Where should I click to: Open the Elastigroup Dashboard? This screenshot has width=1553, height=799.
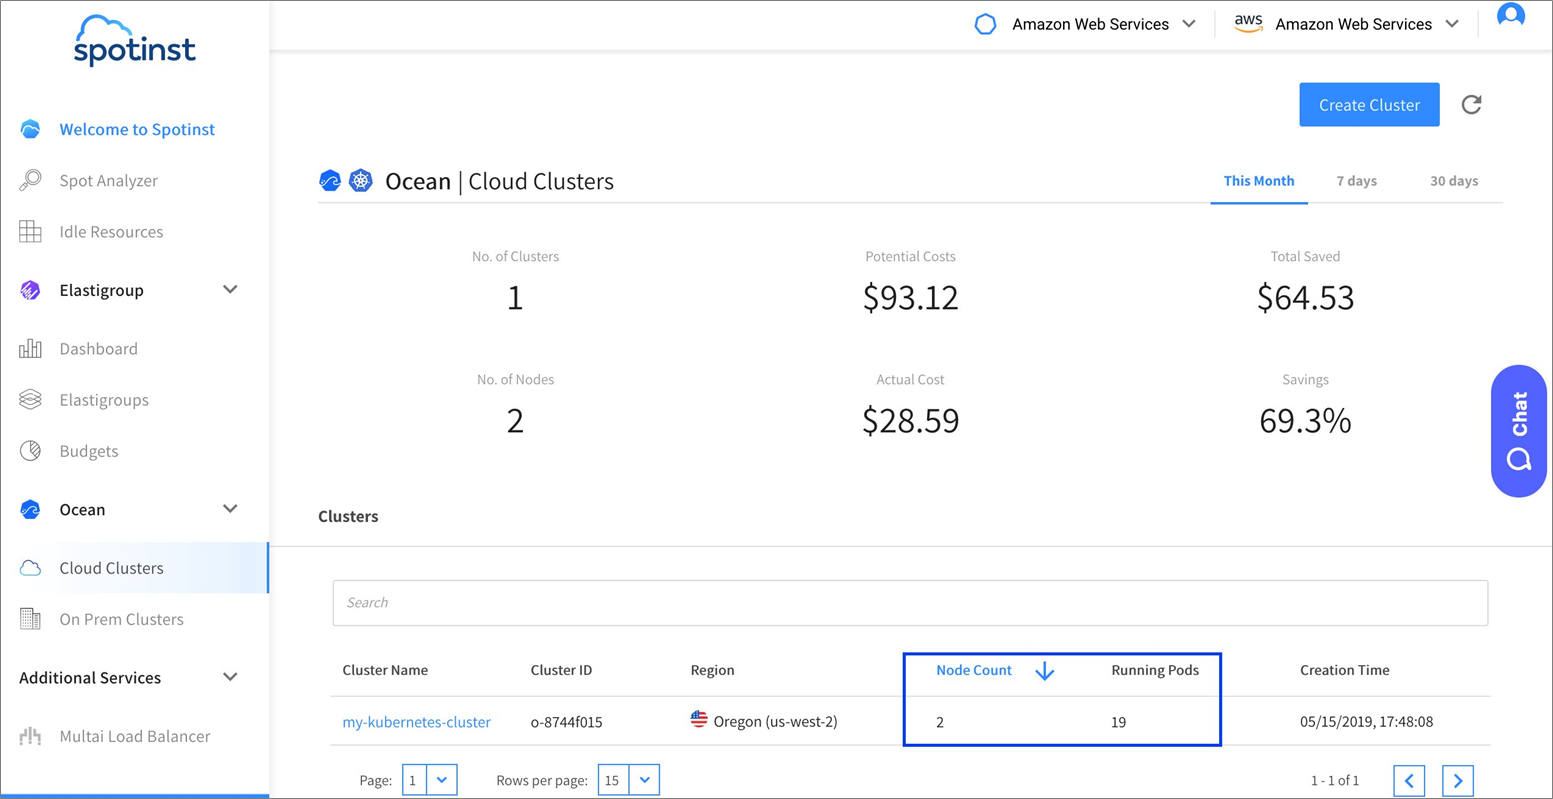pos(98,348)
